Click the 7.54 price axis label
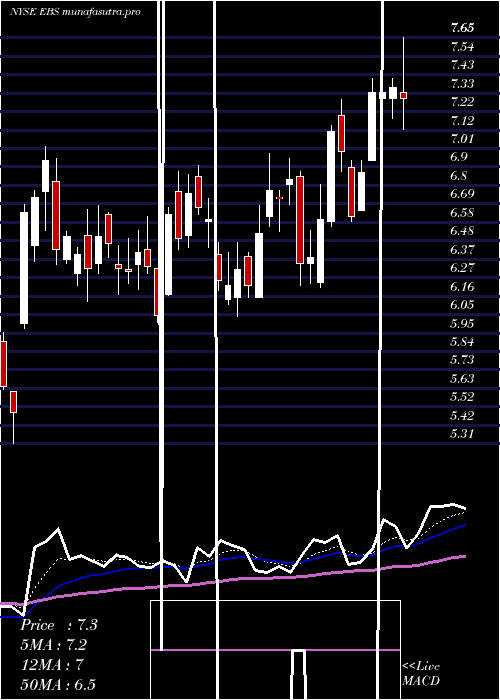Screen dimensions: 500x700 click(462, 46)
